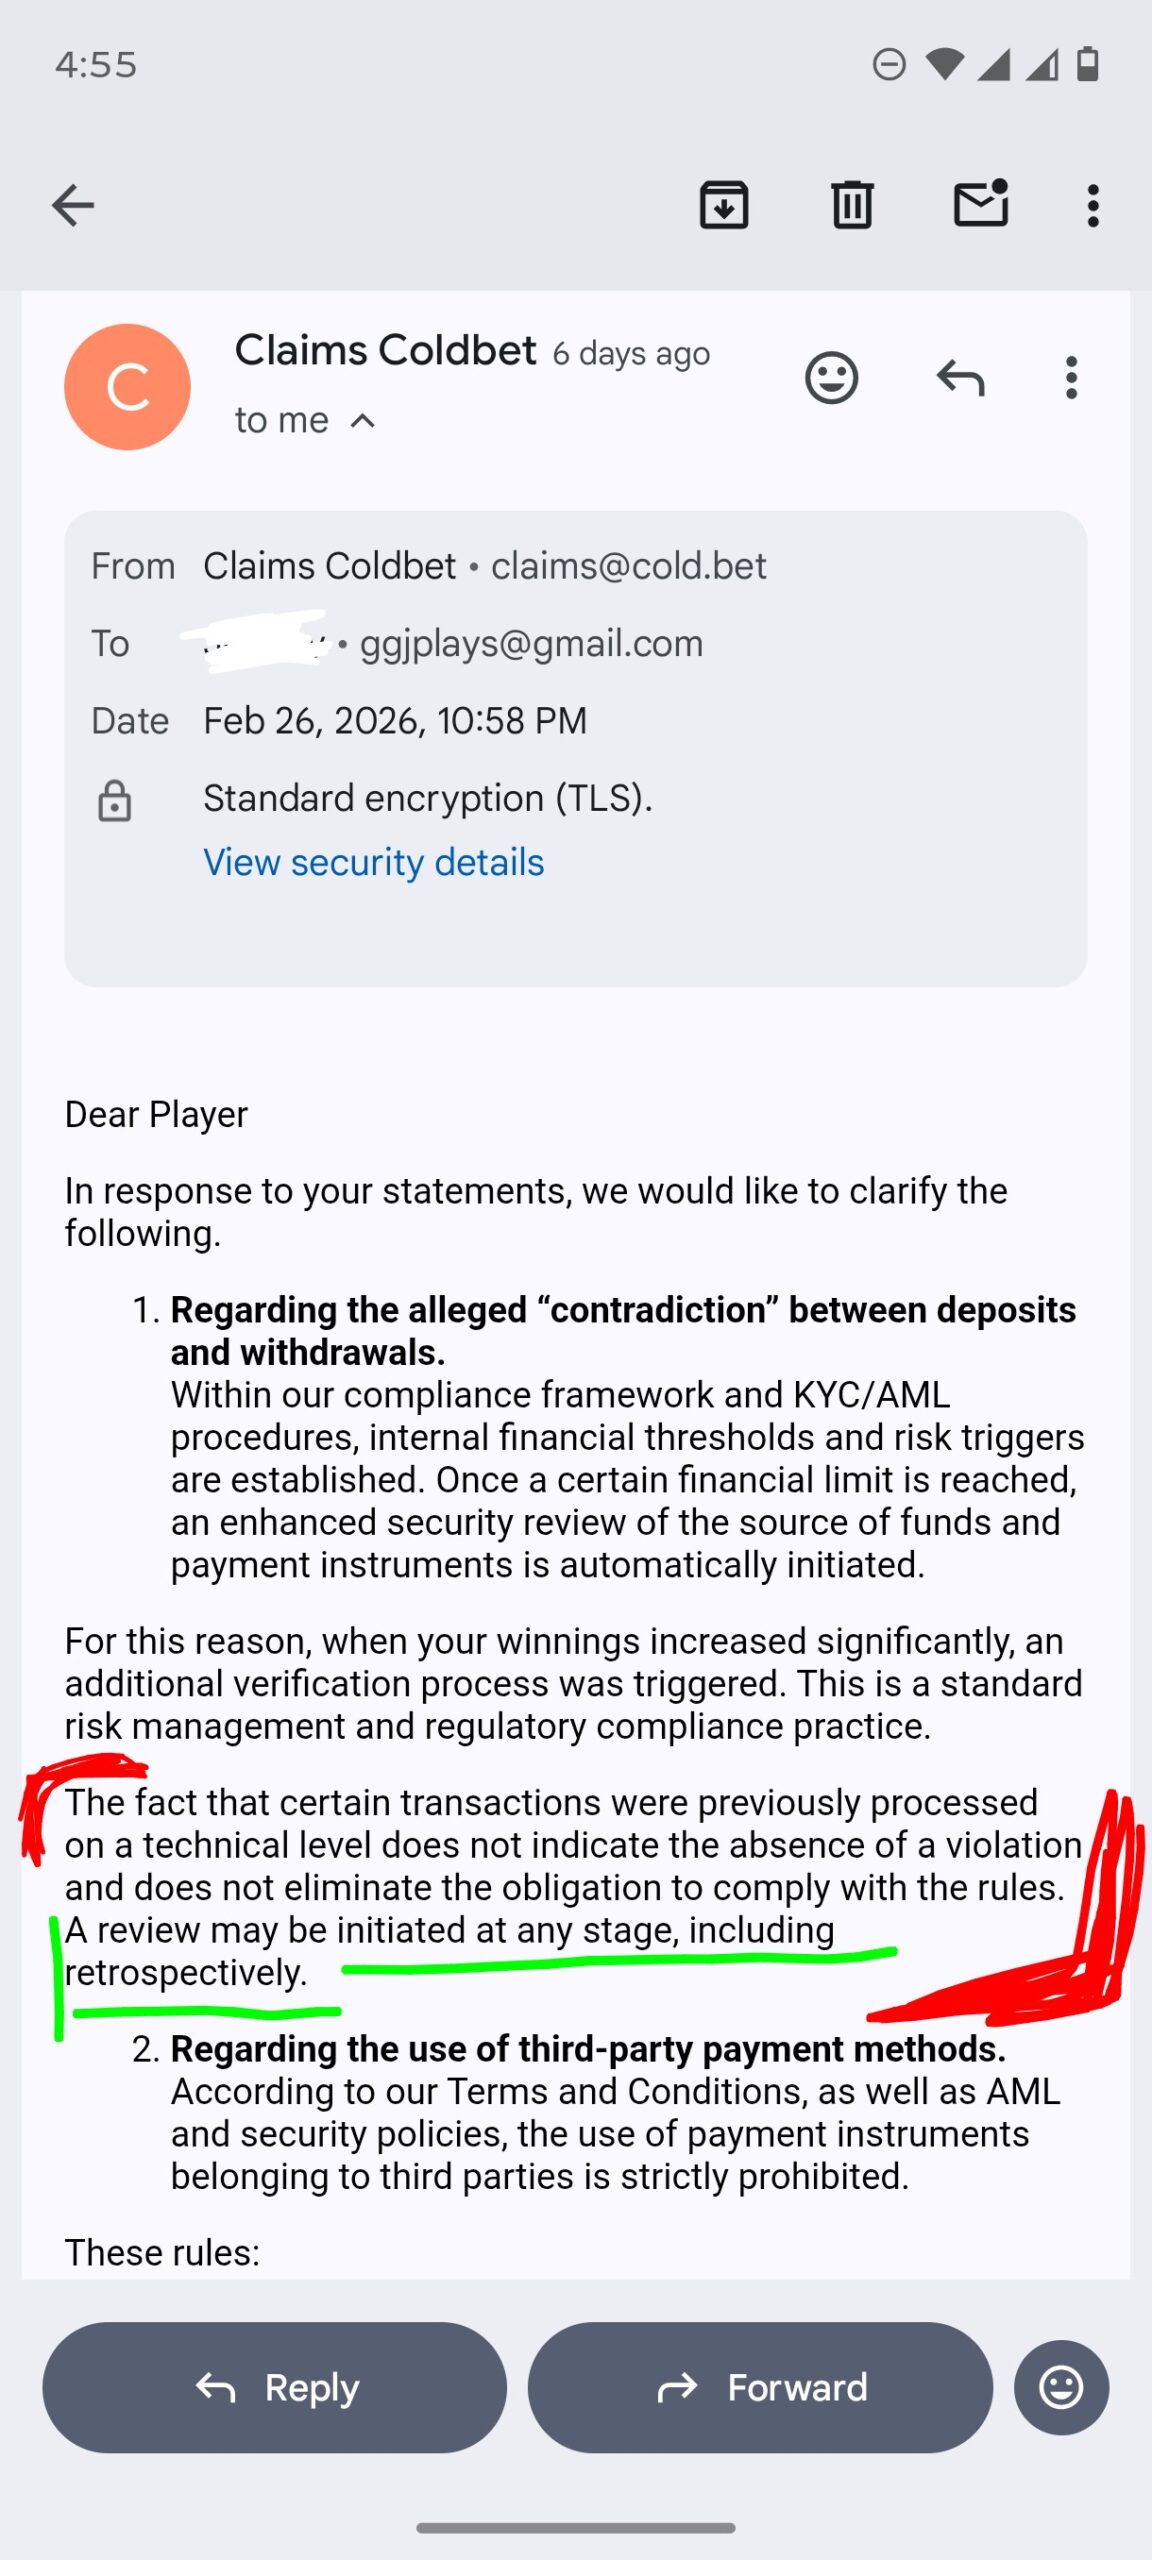Tap the bottom navigation gesture handle
1152x2560 pixels.
(x=576, y=2527)
